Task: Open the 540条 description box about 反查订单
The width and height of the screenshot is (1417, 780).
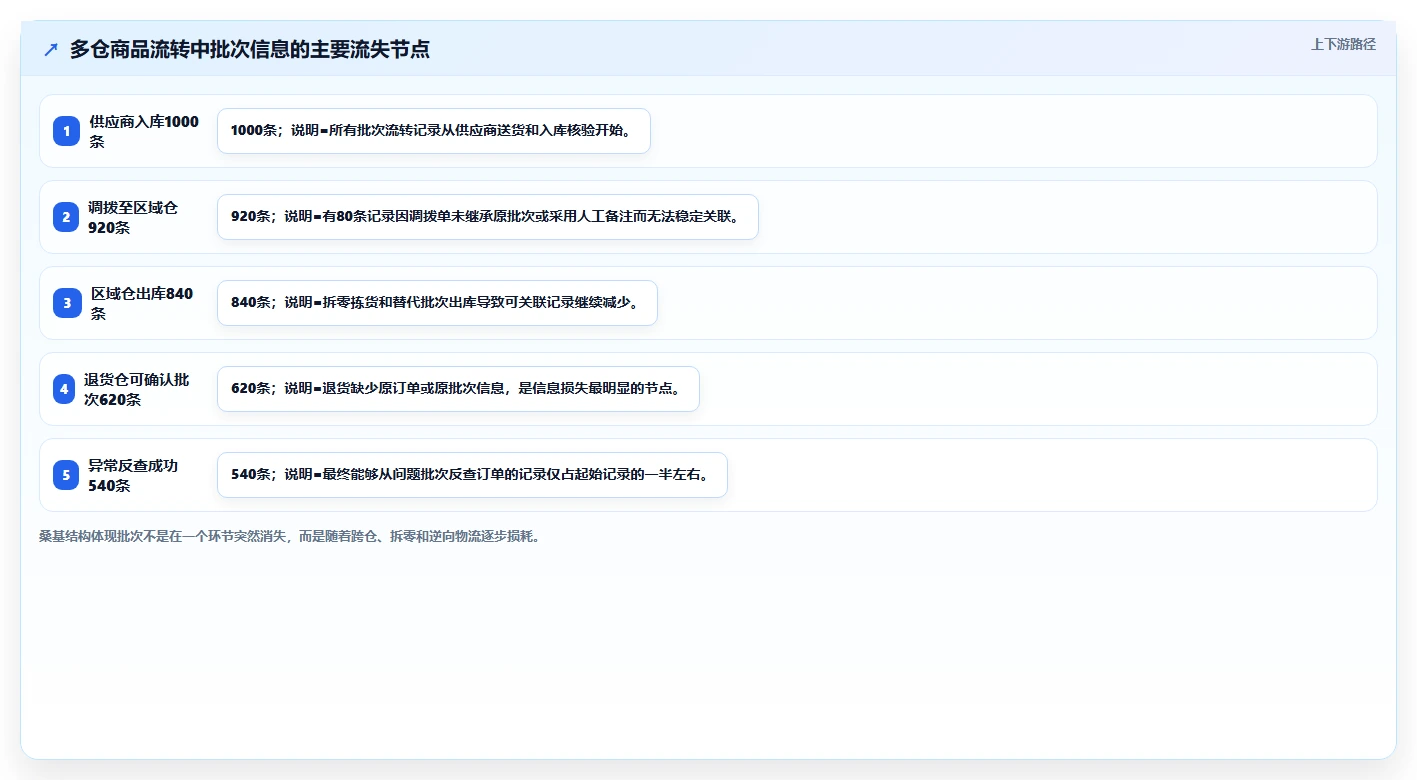Action: [472, 475]
